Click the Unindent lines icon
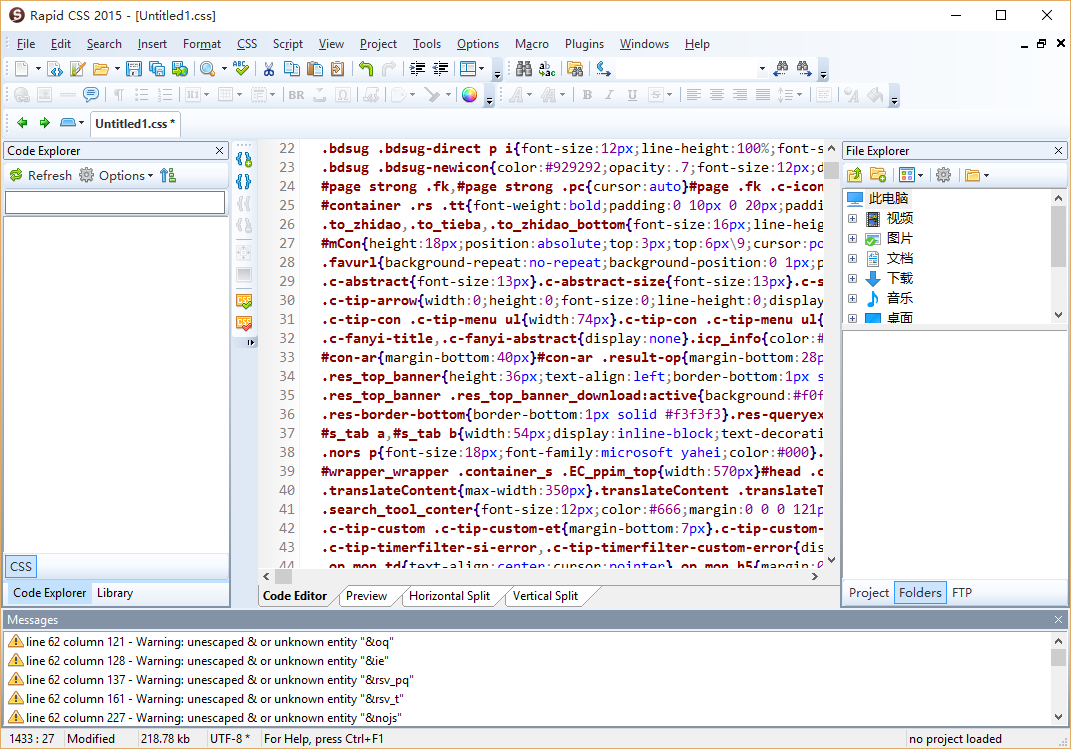Screen dimensions: 1071x749 (441, 68)
